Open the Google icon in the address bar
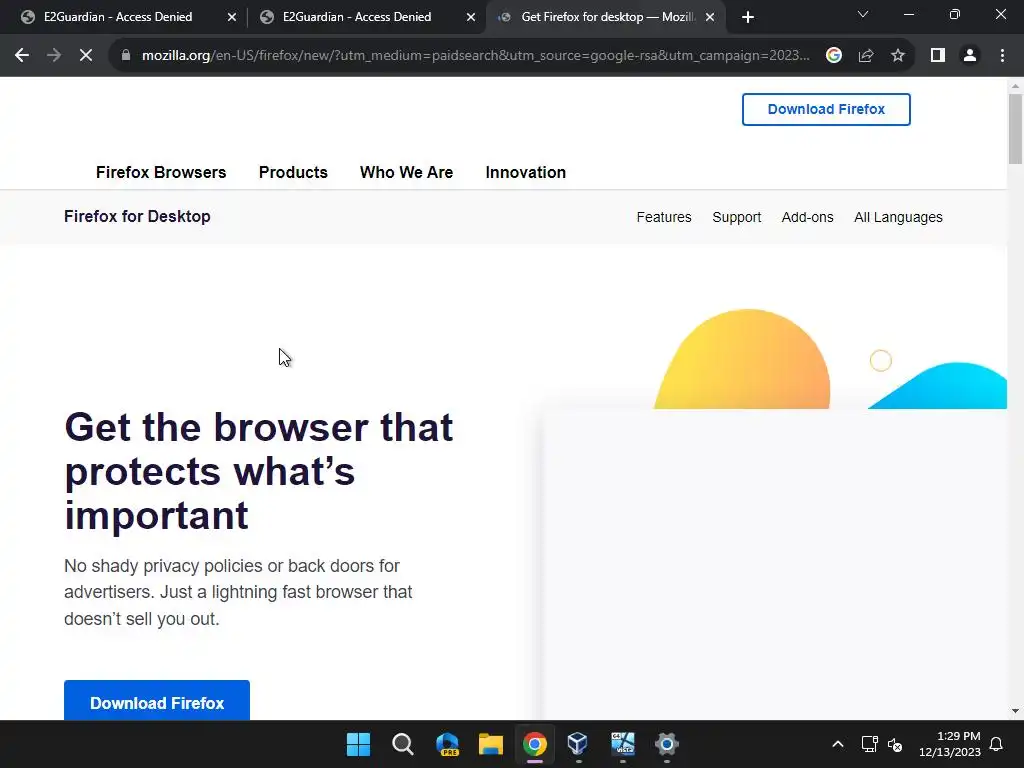 click(833, 56)
